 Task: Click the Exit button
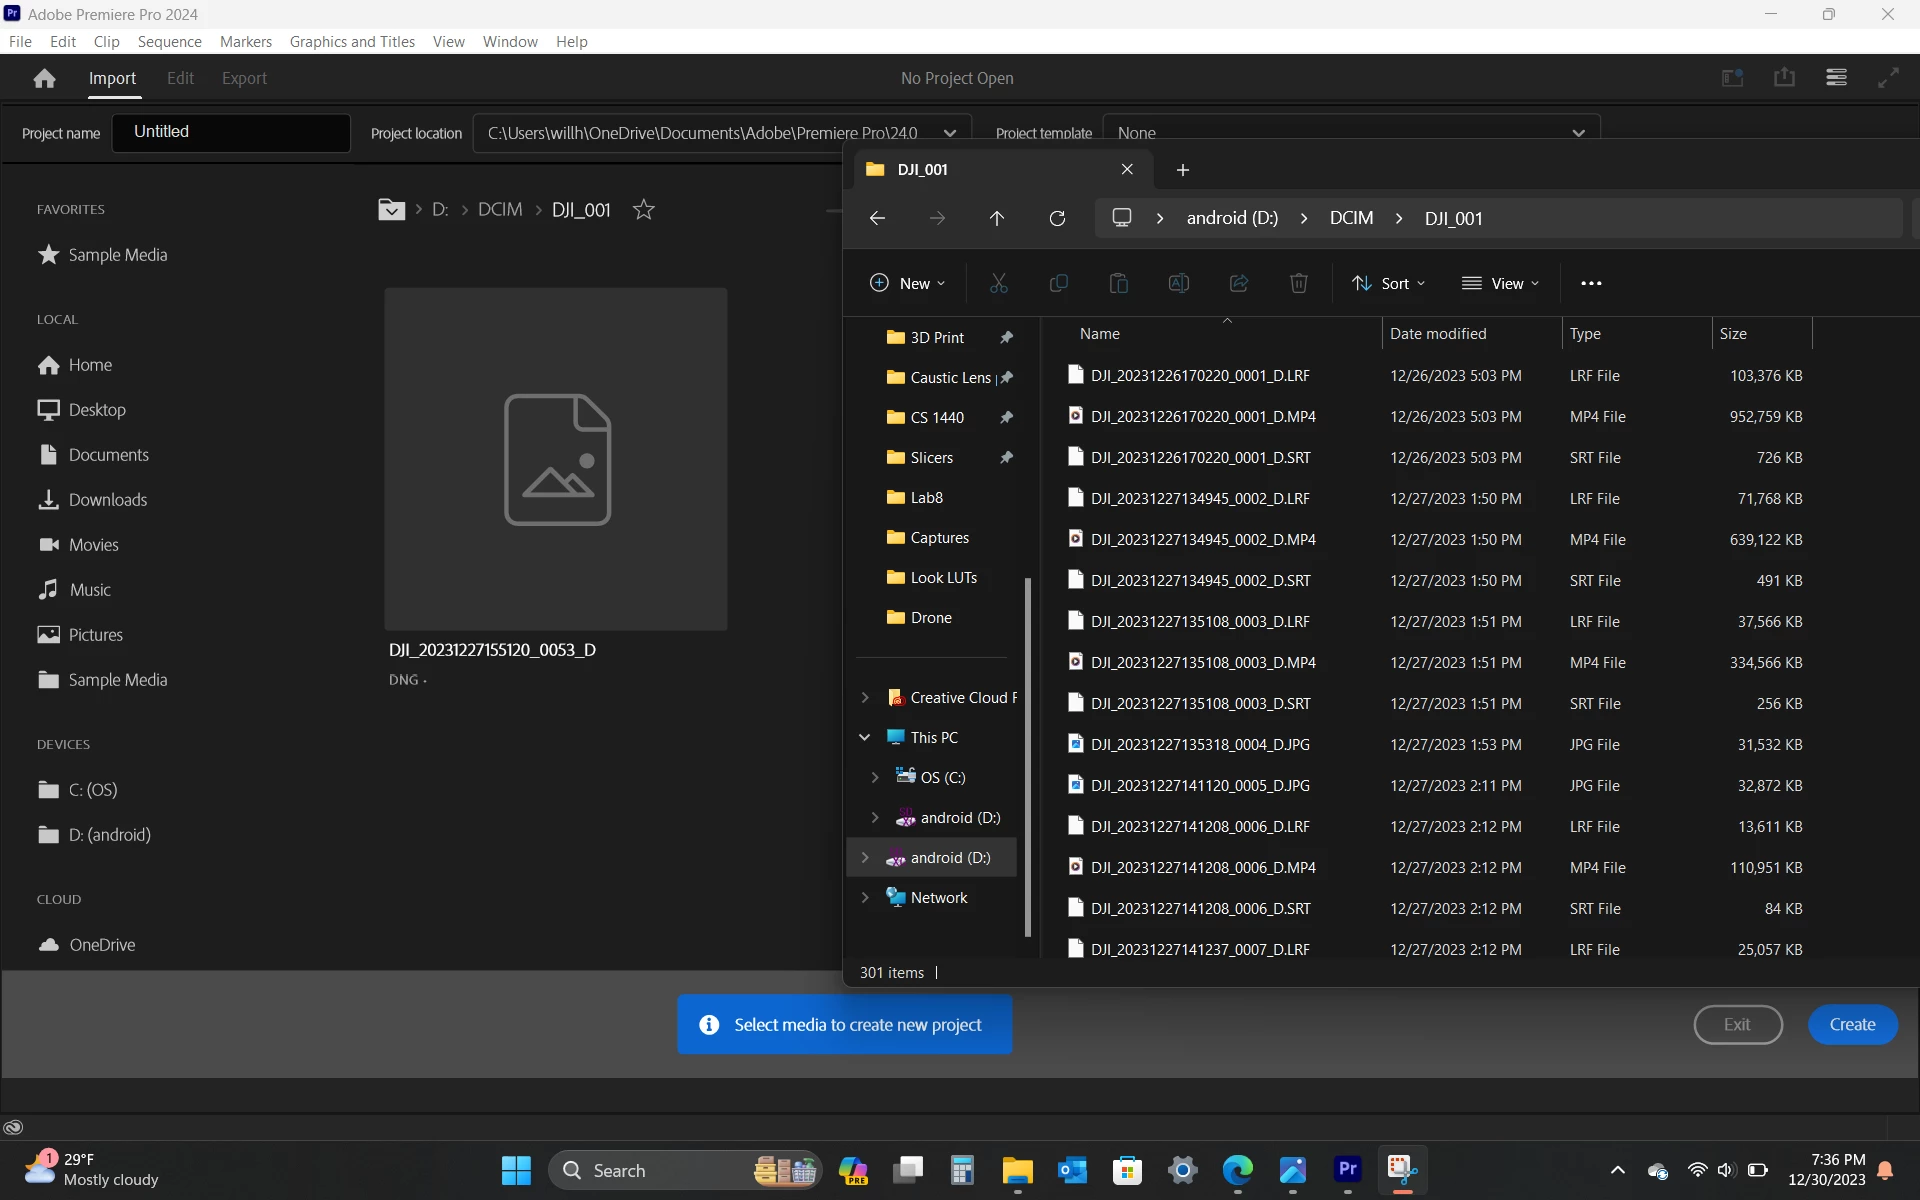(1737, 1025)
